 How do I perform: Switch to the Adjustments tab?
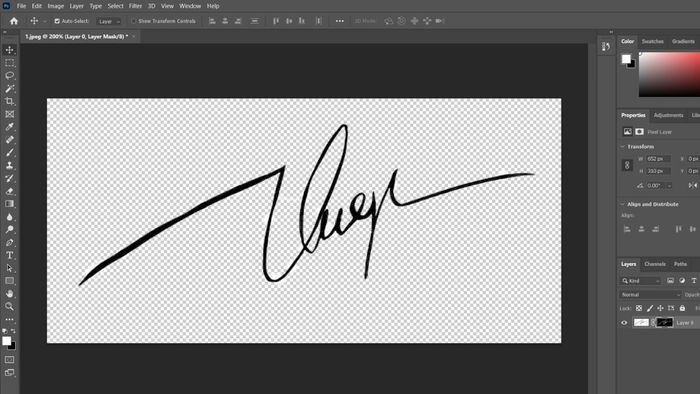coord(668,115)
